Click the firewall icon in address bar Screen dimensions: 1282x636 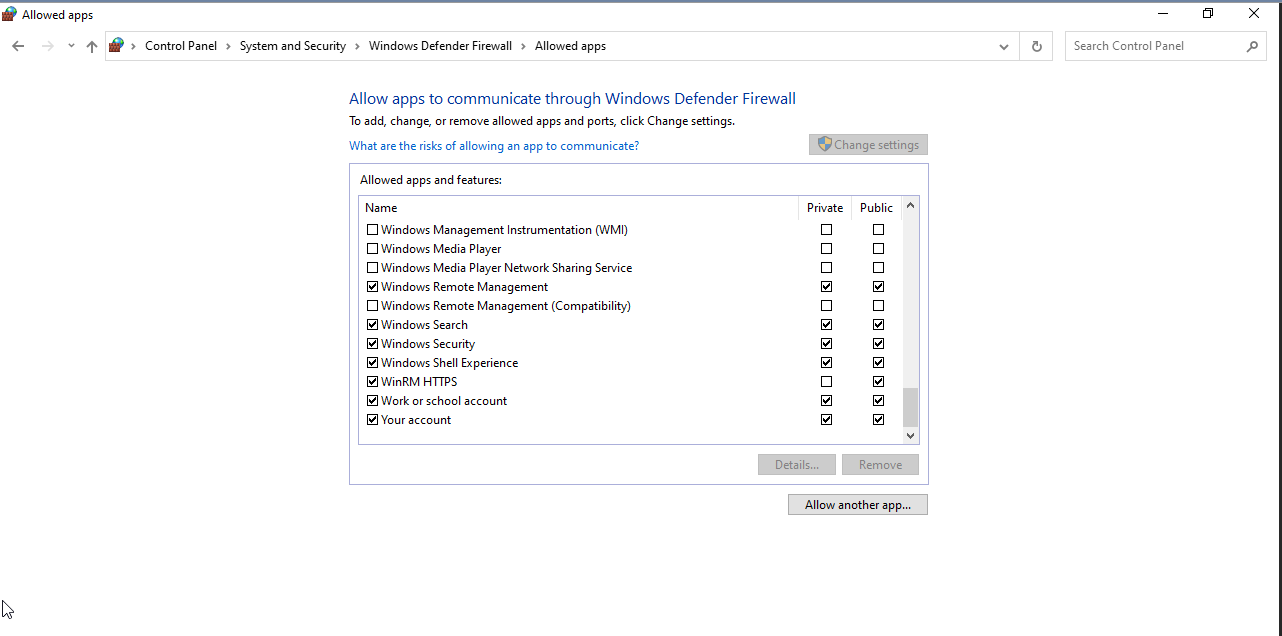click(117, 46)
